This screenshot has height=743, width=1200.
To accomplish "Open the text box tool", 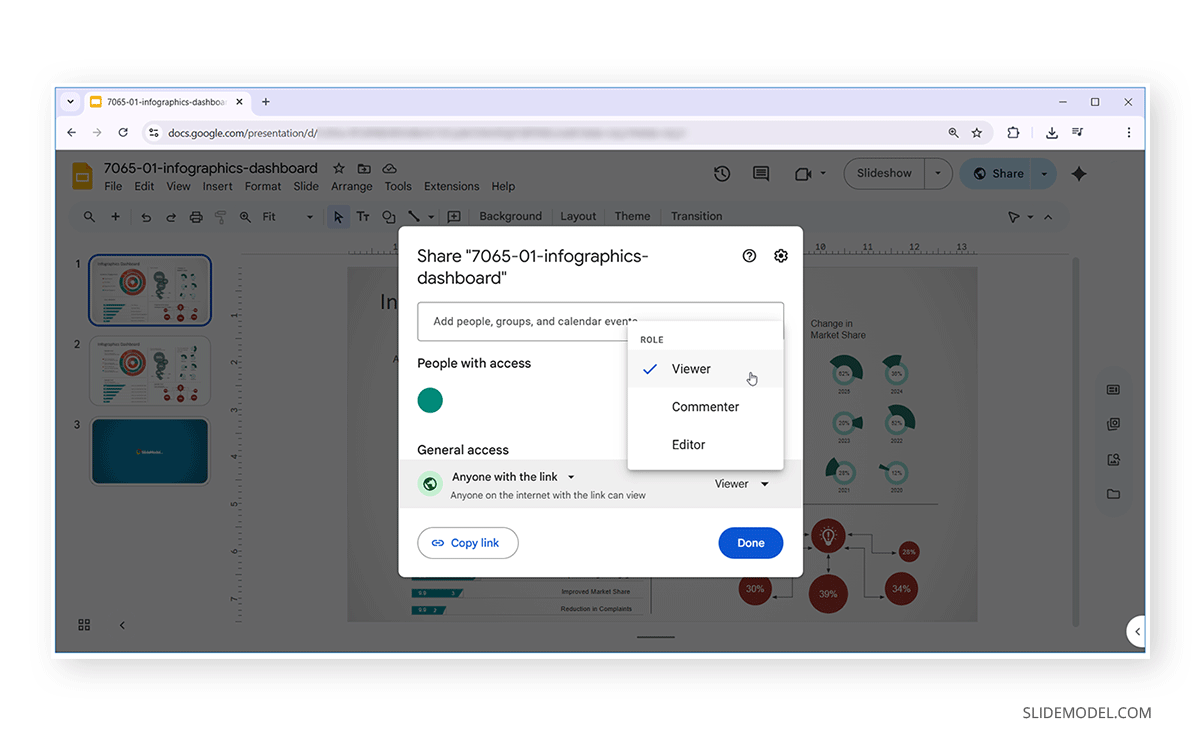I will 363,216.
